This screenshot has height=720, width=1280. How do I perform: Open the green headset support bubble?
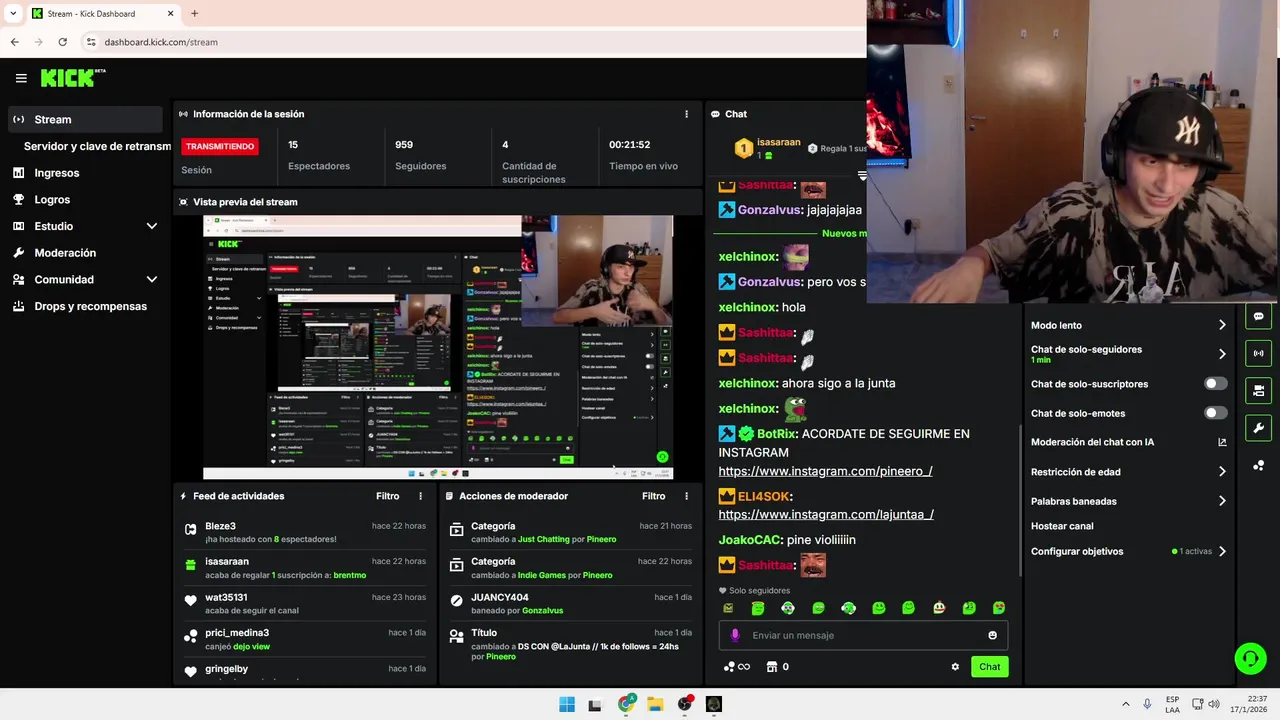click(1250, 659)
